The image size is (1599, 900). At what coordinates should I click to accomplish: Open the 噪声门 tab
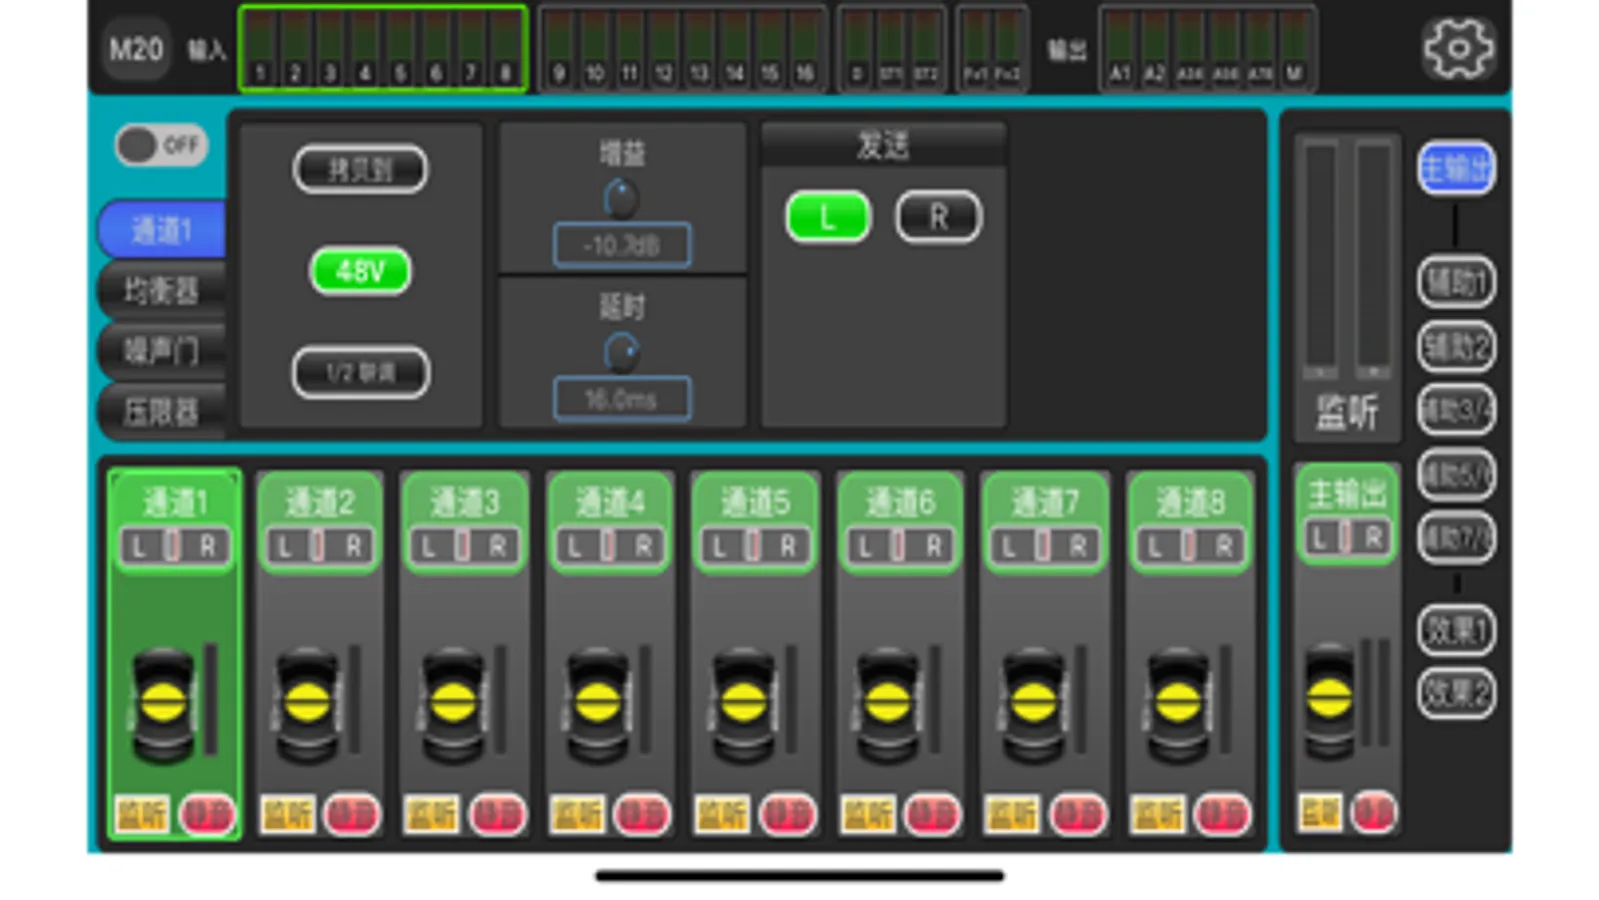tap(162, 351)
